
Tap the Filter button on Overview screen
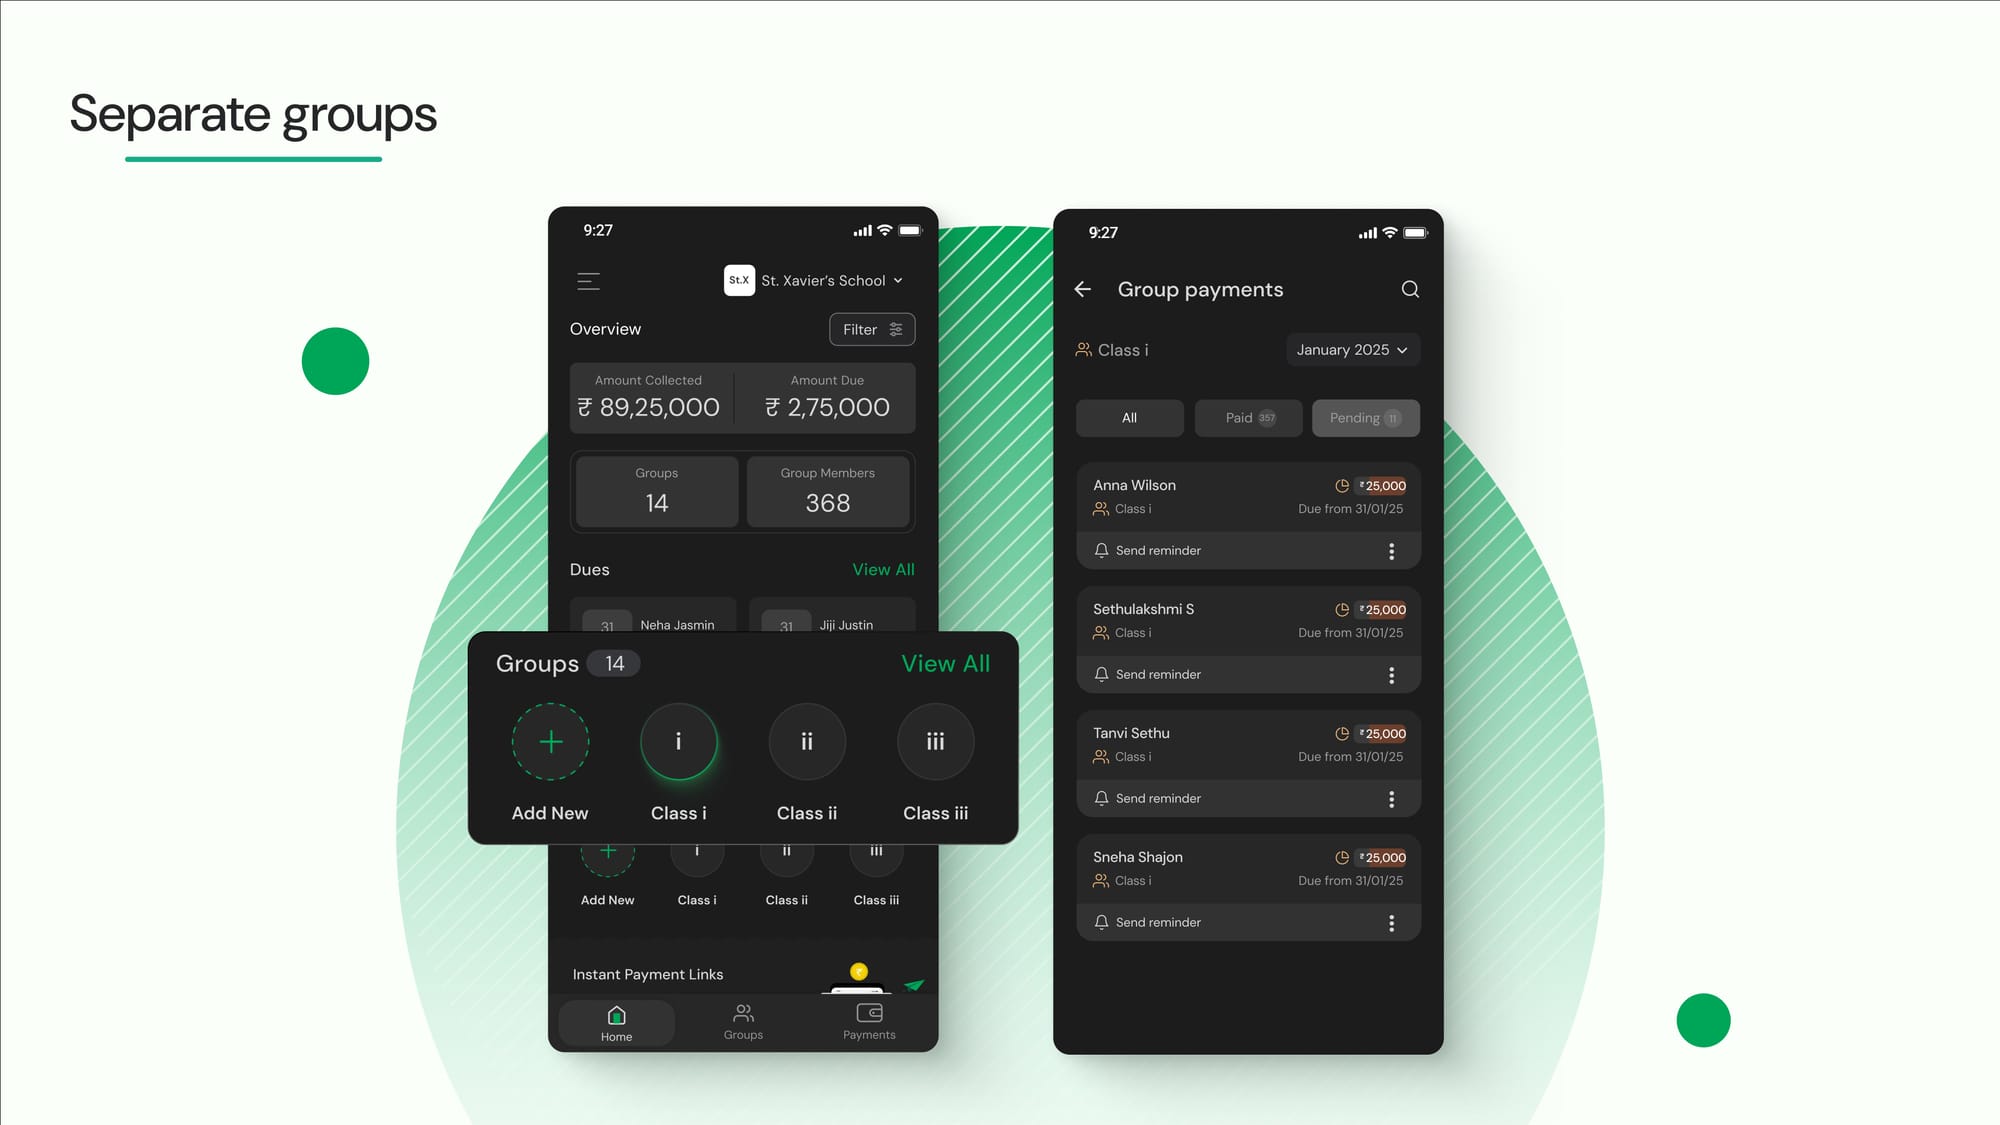coord(872,330)
